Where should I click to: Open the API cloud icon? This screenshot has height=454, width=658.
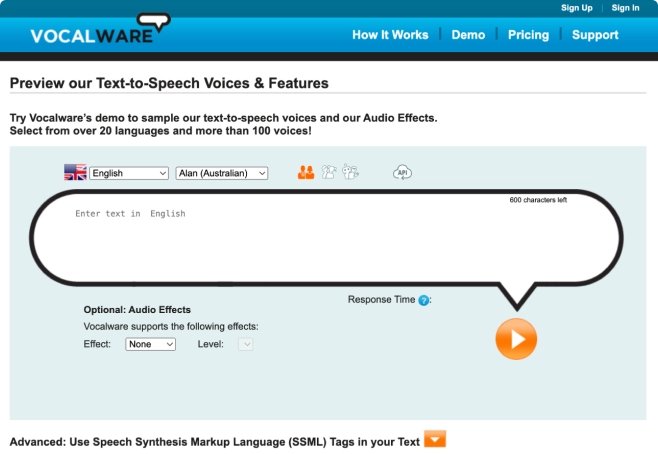(402, 172)
